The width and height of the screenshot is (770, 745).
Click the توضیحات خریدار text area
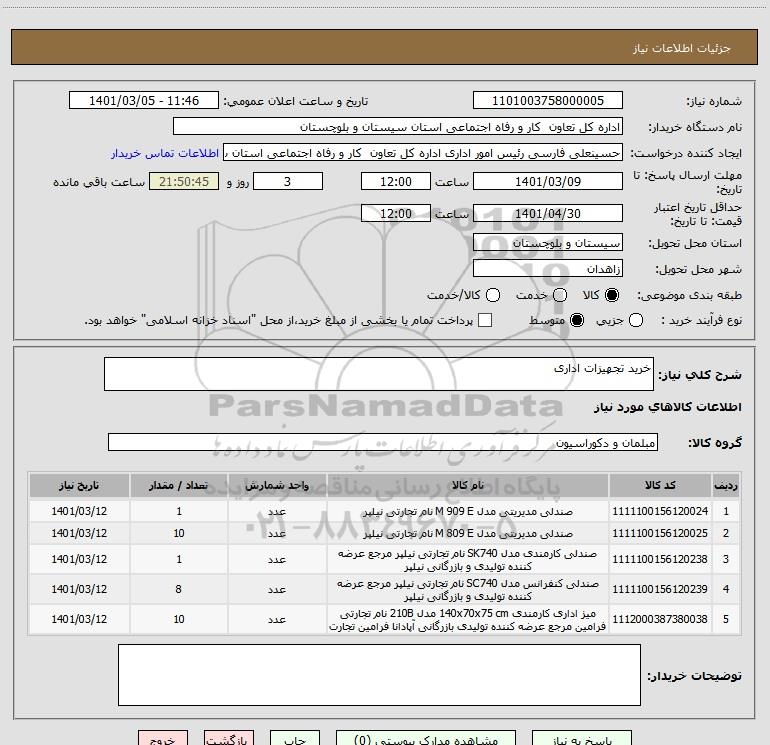pos(379,675)
